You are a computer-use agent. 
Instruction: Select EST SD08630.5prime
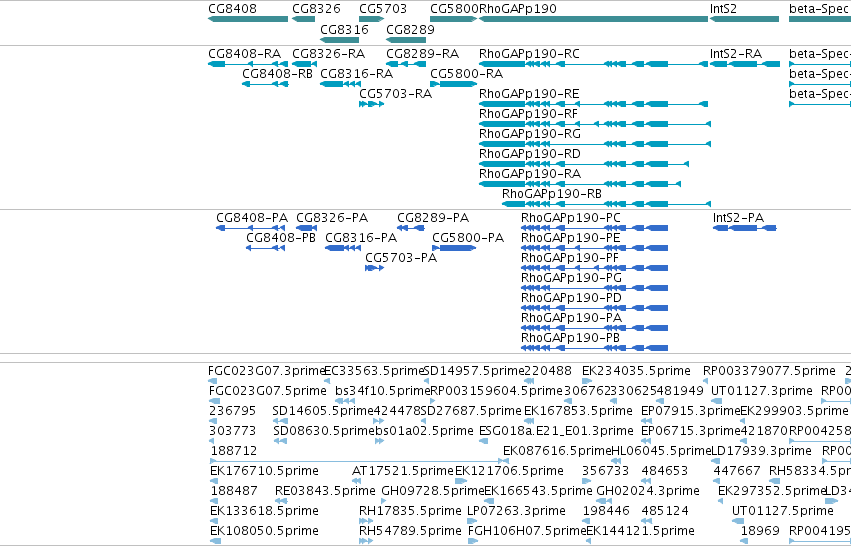point(280,441)
